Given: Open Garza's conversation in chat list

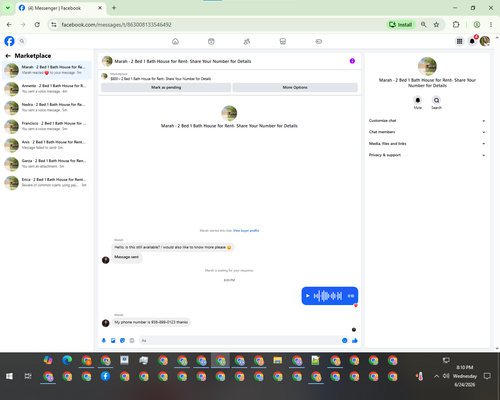Looking at the screenshot, I should coord(47,164).
